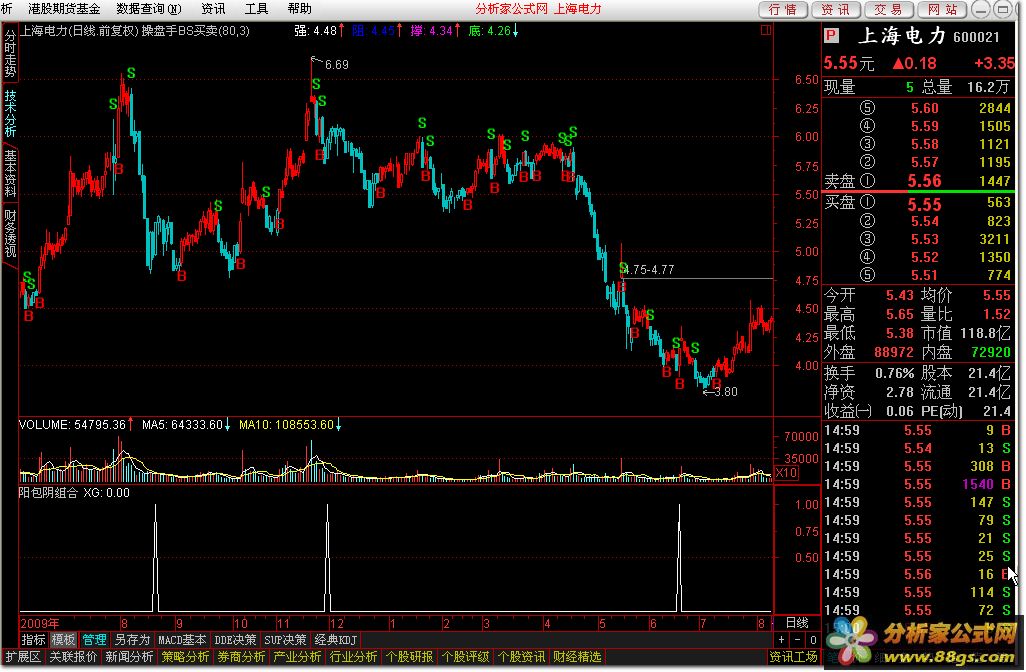The height and width of the screenshot is (672, 1026).
Task: Click the 行情 button at top right
Action: pyautogui.click(x=783, y=9)
